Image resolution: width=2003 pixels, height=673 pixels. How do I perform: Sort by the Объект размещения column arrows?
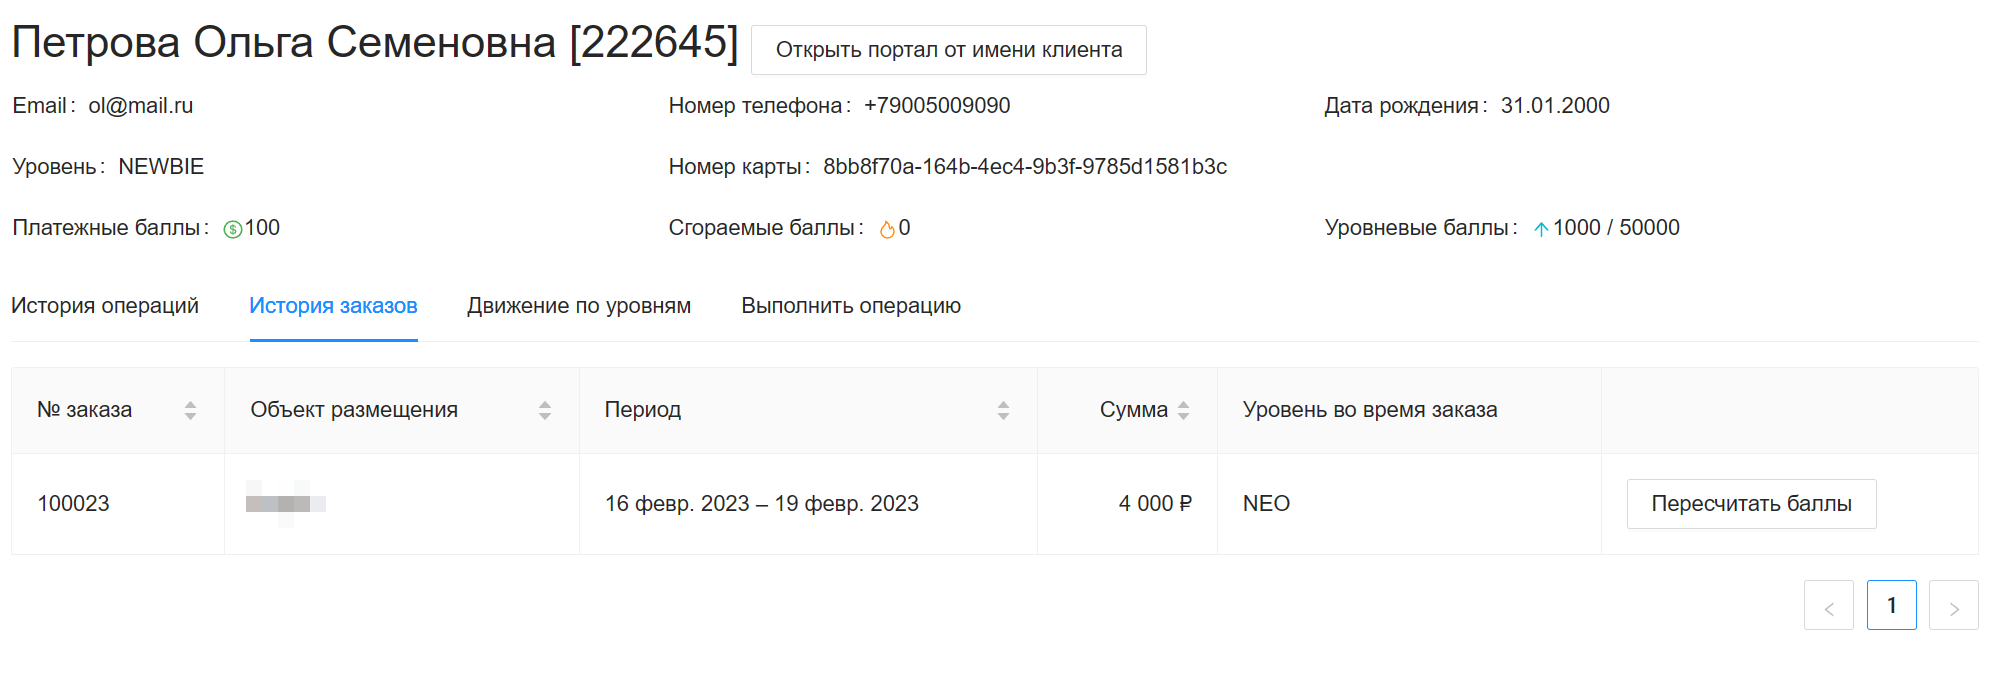545,410
